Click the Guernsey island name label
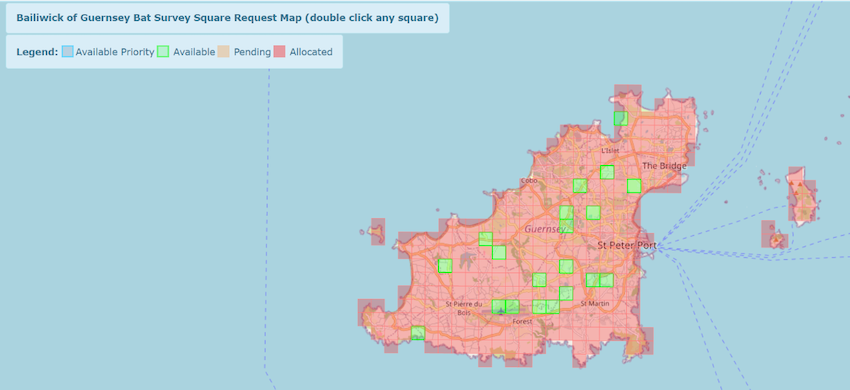This screenshot has width=850, height=390. (x=545, y=230)
